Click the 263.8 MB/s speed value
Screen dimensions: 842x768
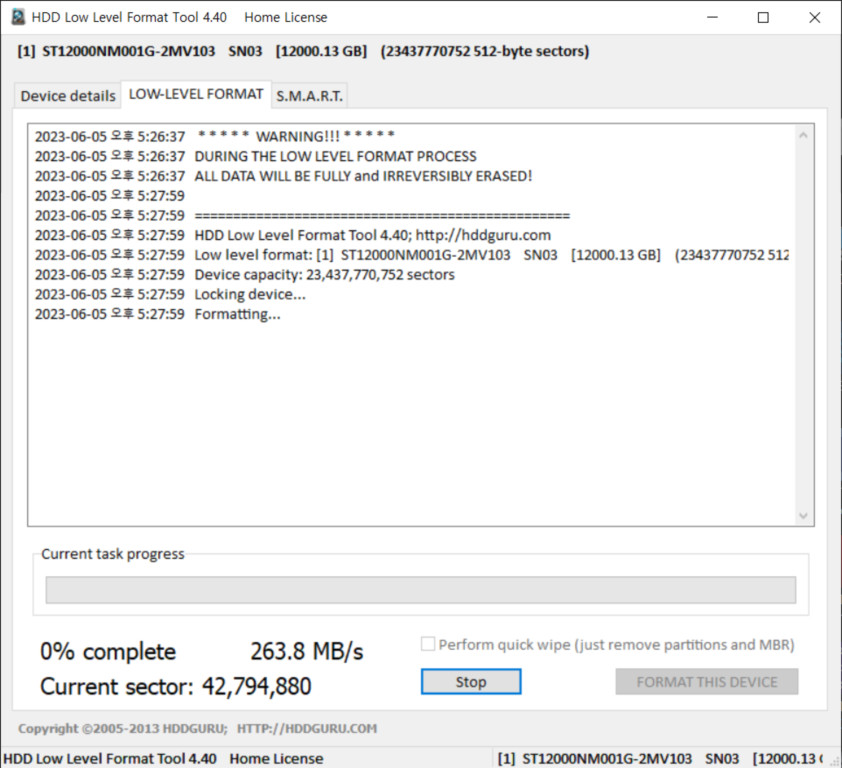(307, 651)
